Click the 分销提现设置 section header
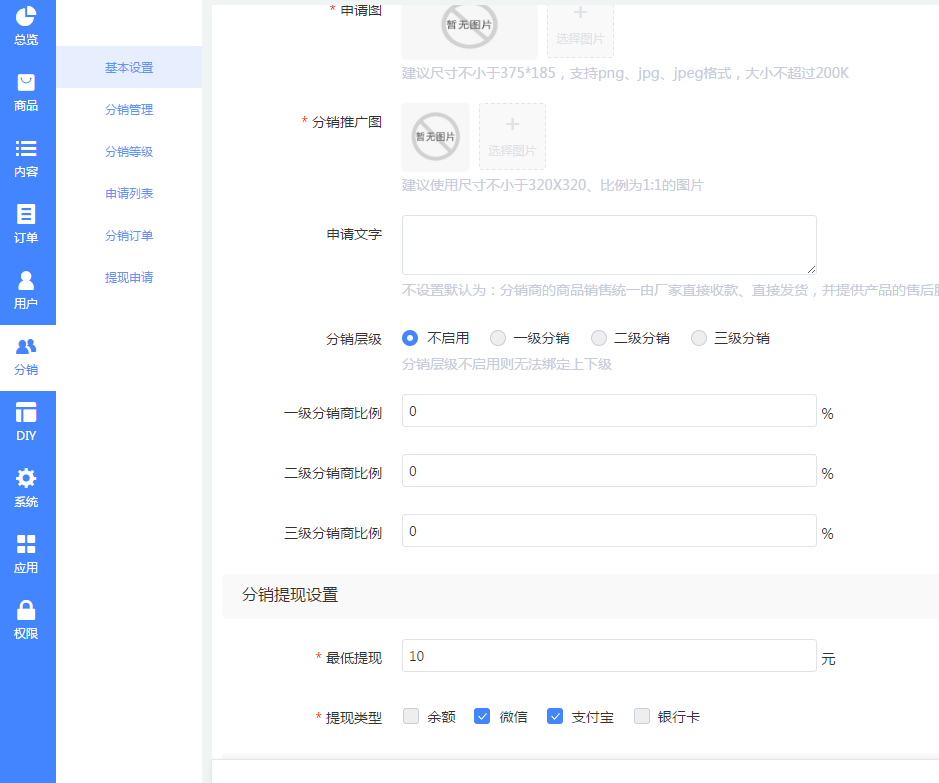 pyautogui.click(x=580, y=596)
